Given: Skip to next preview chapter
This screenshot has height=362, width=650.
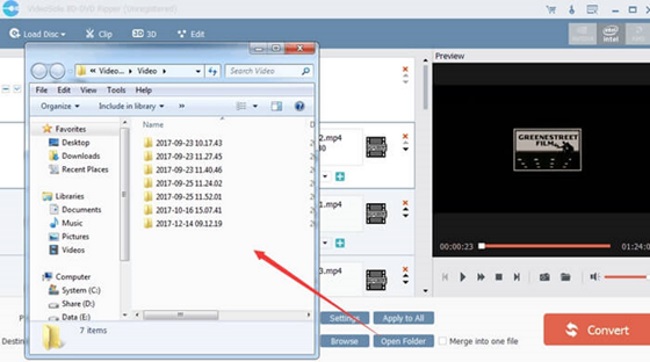Looking at the screenshot, I should (x=517, y=277).
